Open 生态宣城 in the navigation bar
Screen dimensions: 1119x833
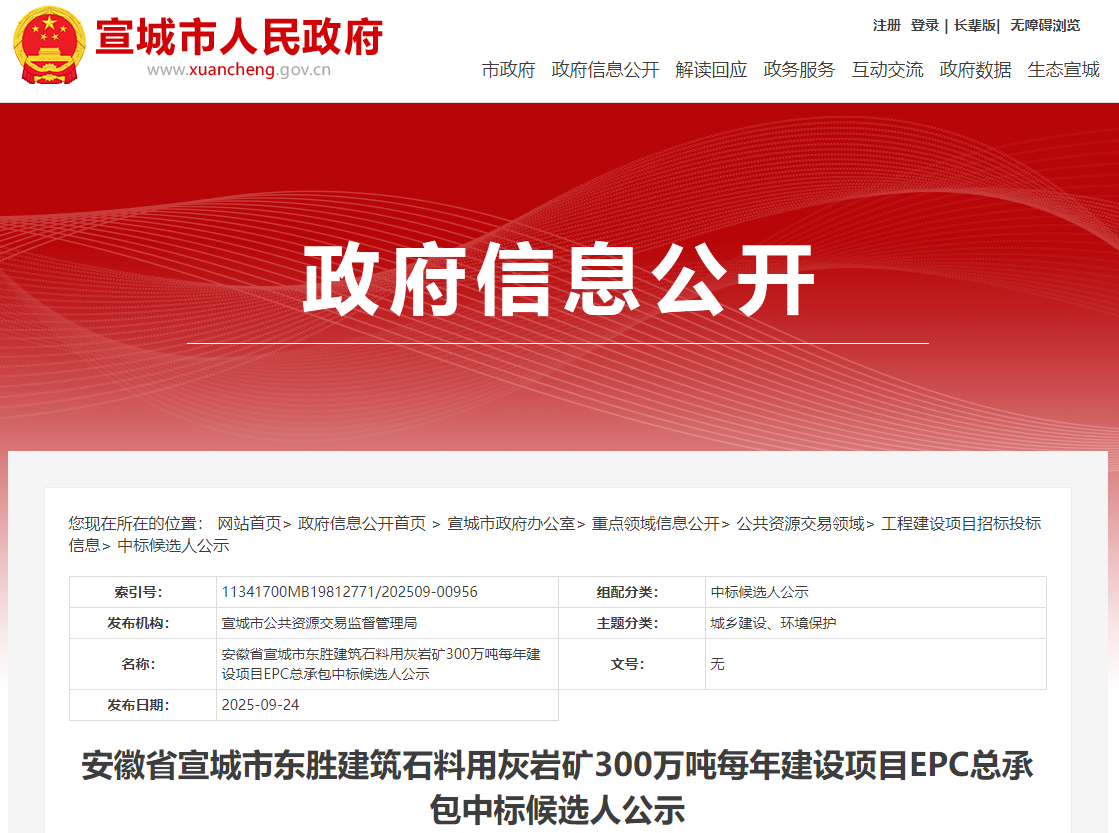click(1063, 70)
